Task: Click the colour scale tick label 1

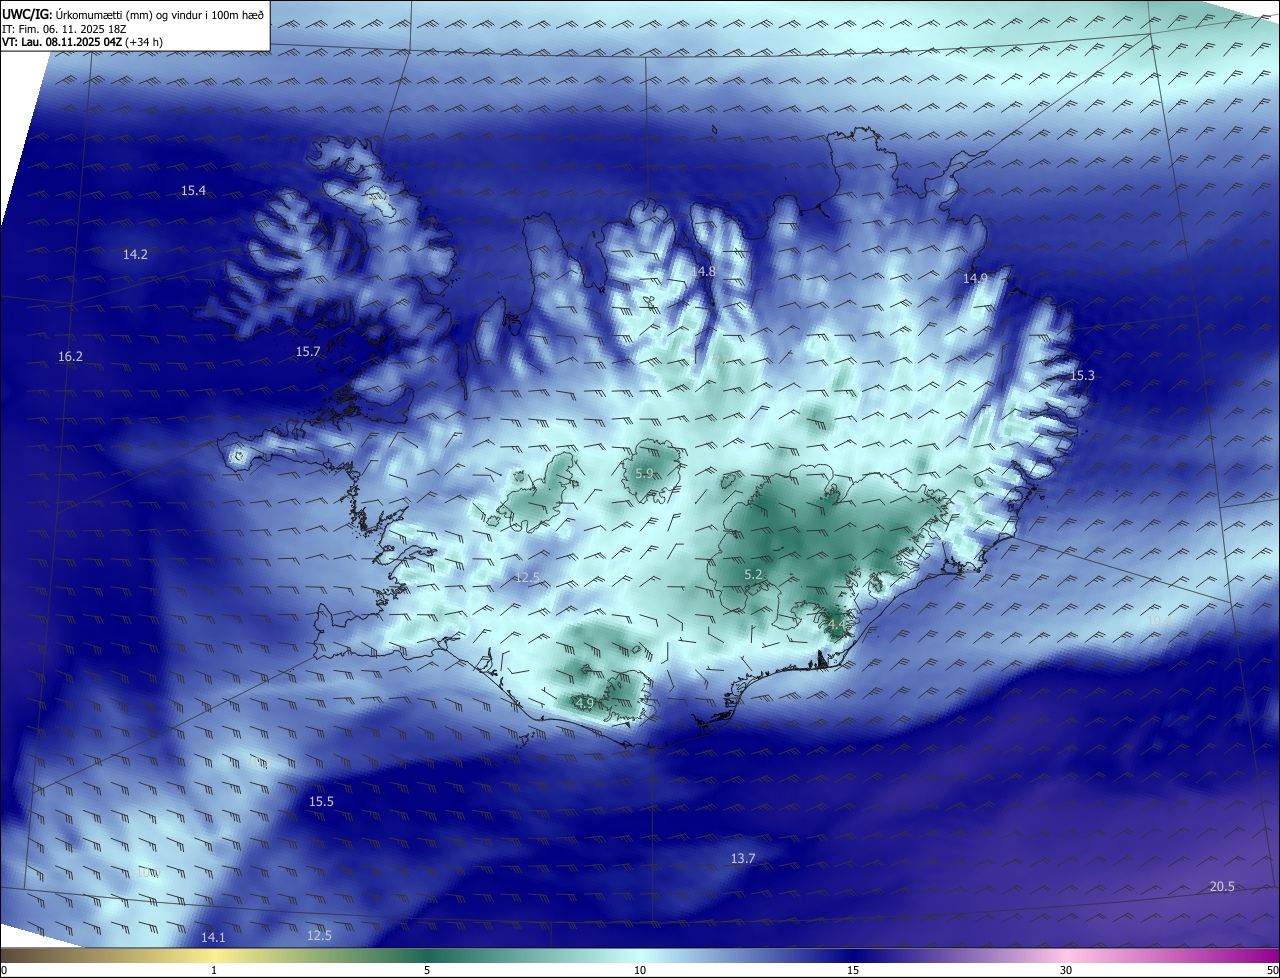Action: (214, 970)
